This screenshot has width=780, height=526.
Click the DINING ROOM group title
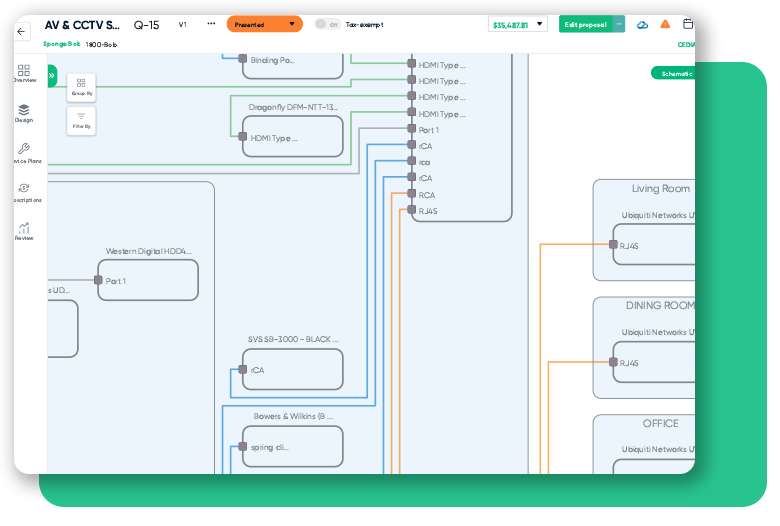(660, 306)
